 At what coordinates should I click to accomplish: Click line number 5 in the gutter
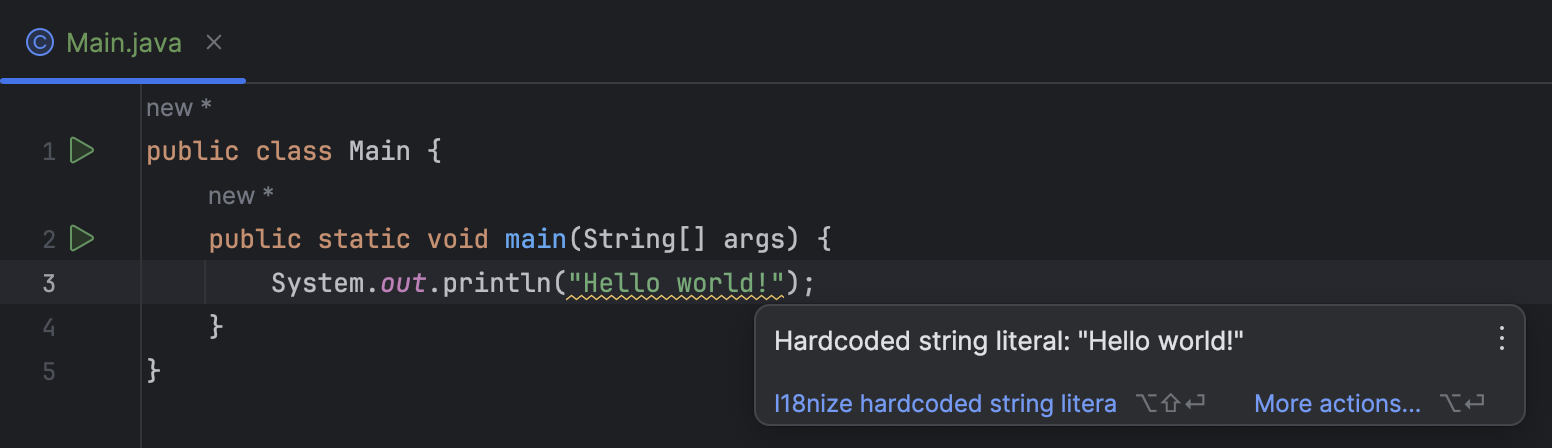49,371
